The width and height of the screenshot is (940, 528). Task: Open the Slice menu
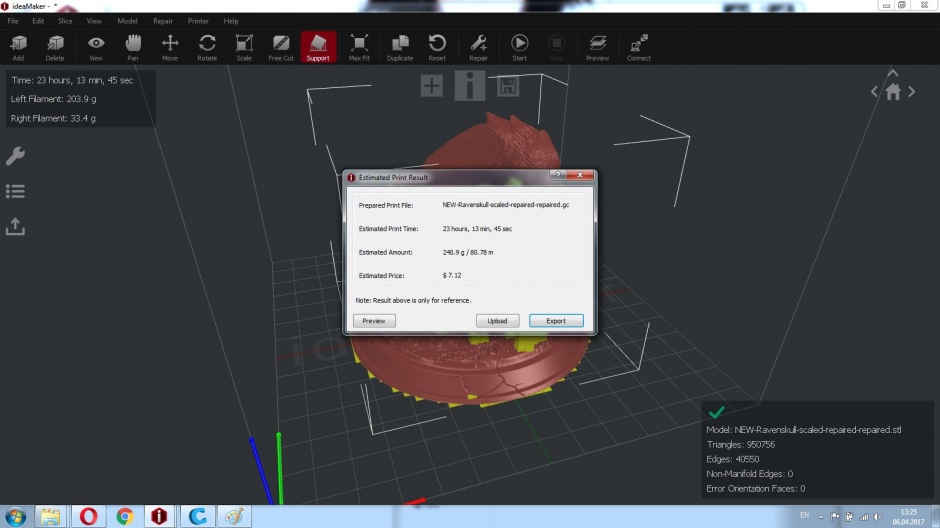point(65,21)
